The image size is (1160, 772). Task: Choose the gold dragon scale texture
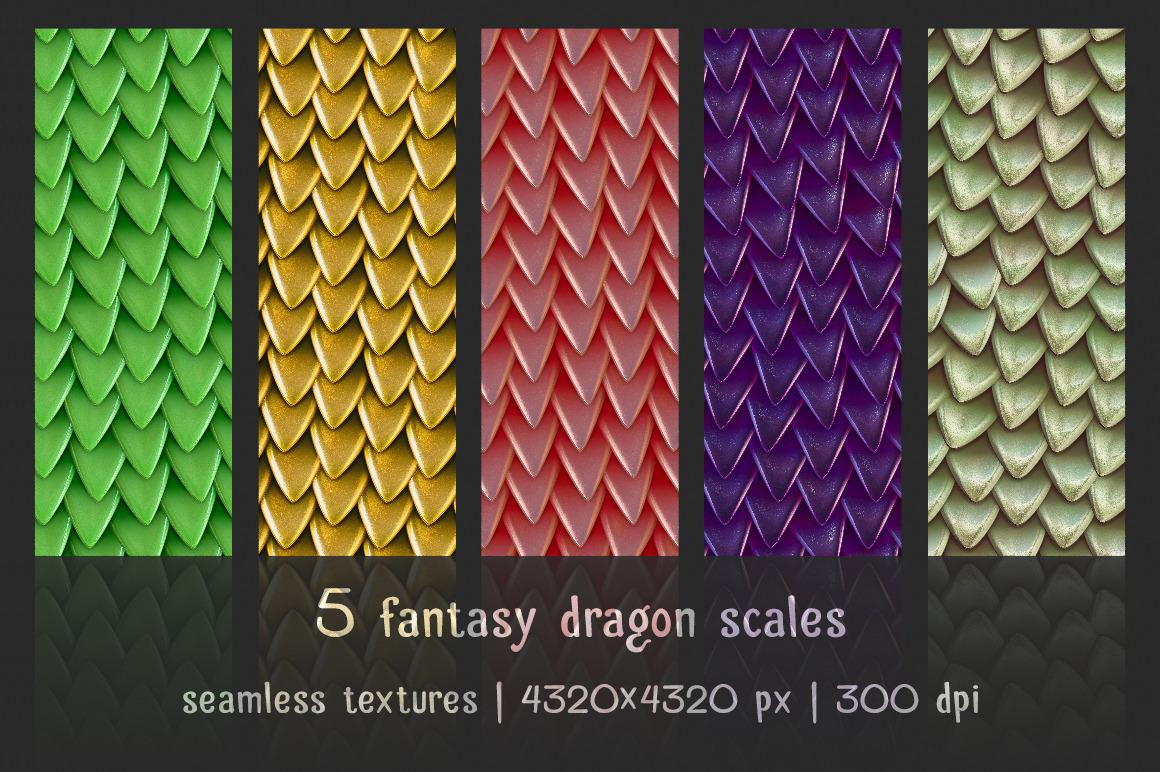pyautogui.click(x=357, y=292)
